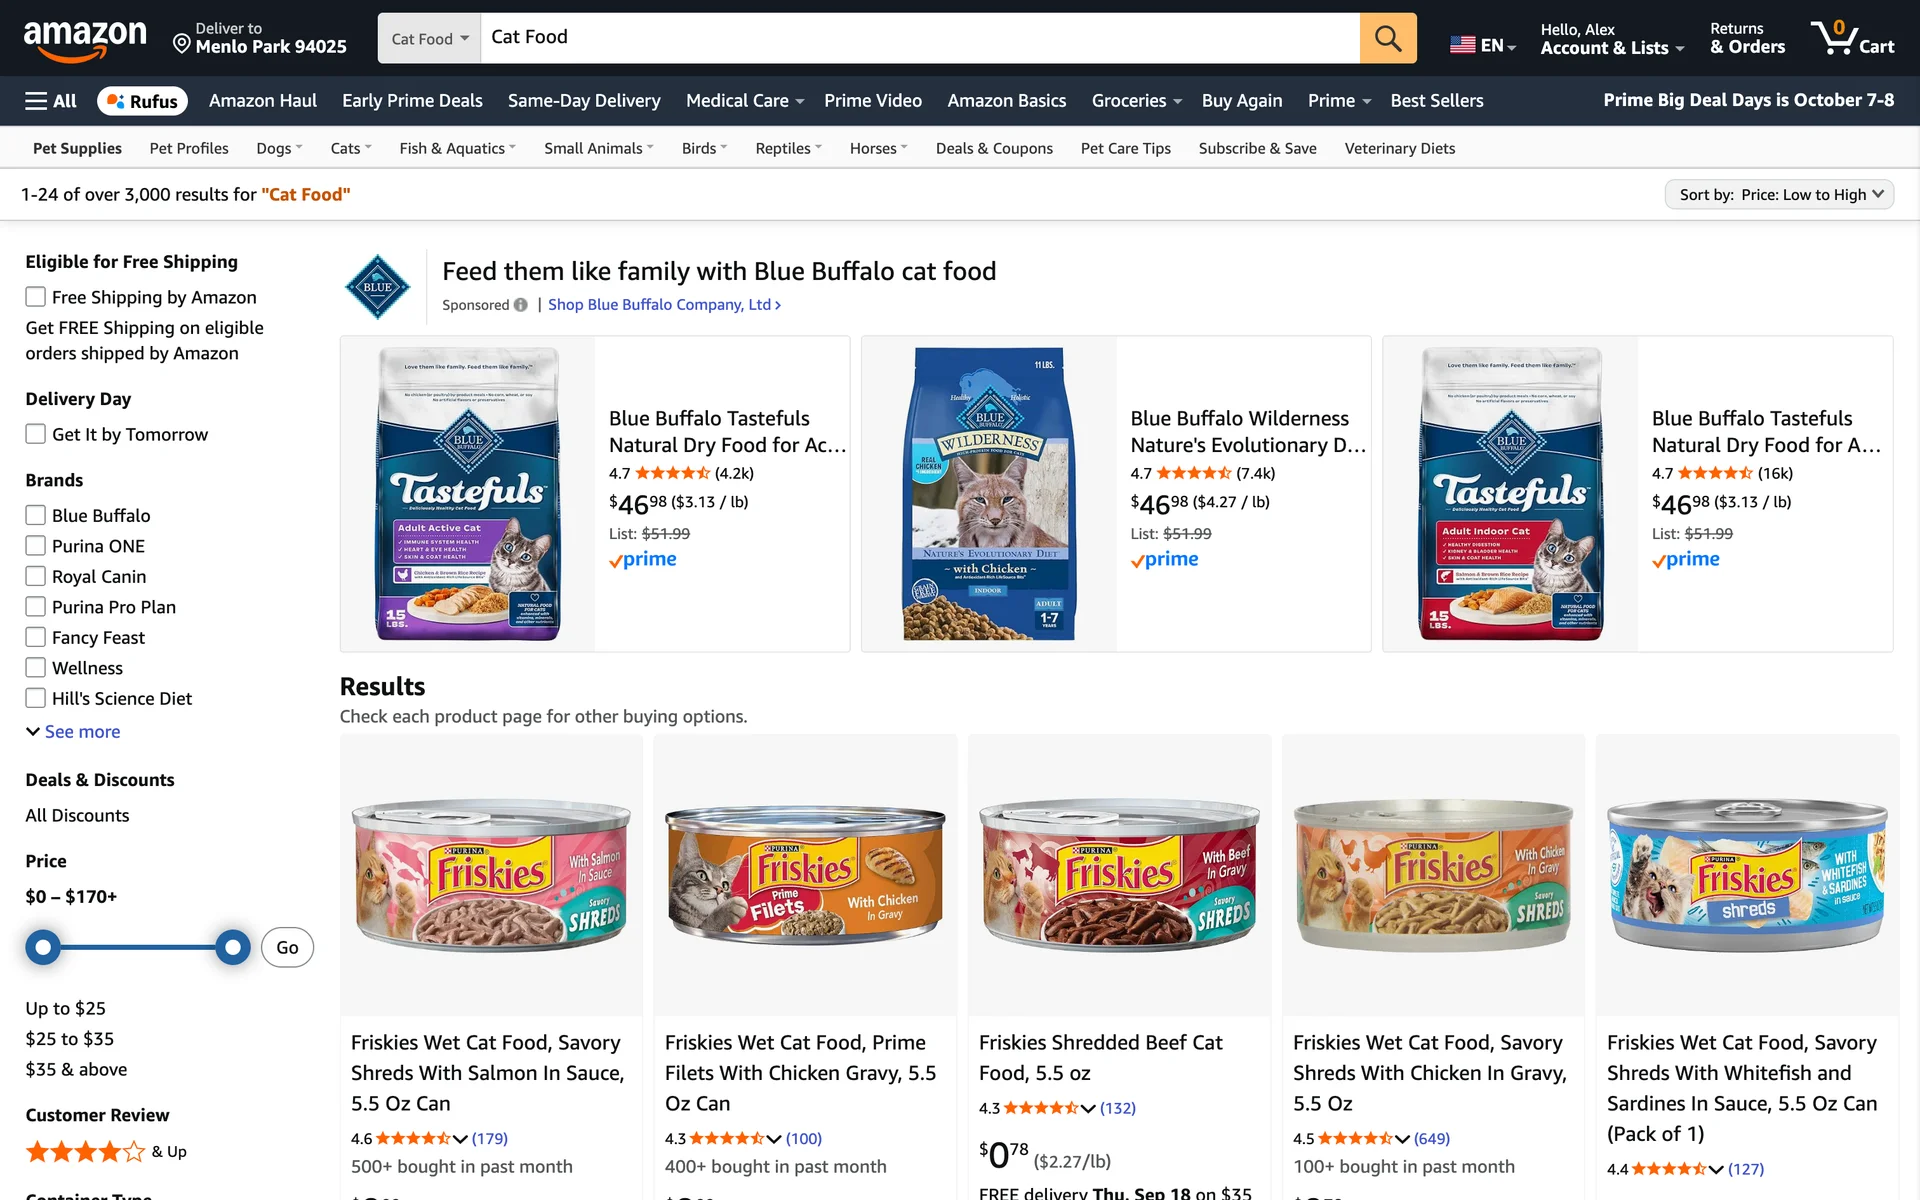This screenshot has width=1920, height=1200.
Task: Click the orange search magnifier button
Action: (x=1387, y=38)
